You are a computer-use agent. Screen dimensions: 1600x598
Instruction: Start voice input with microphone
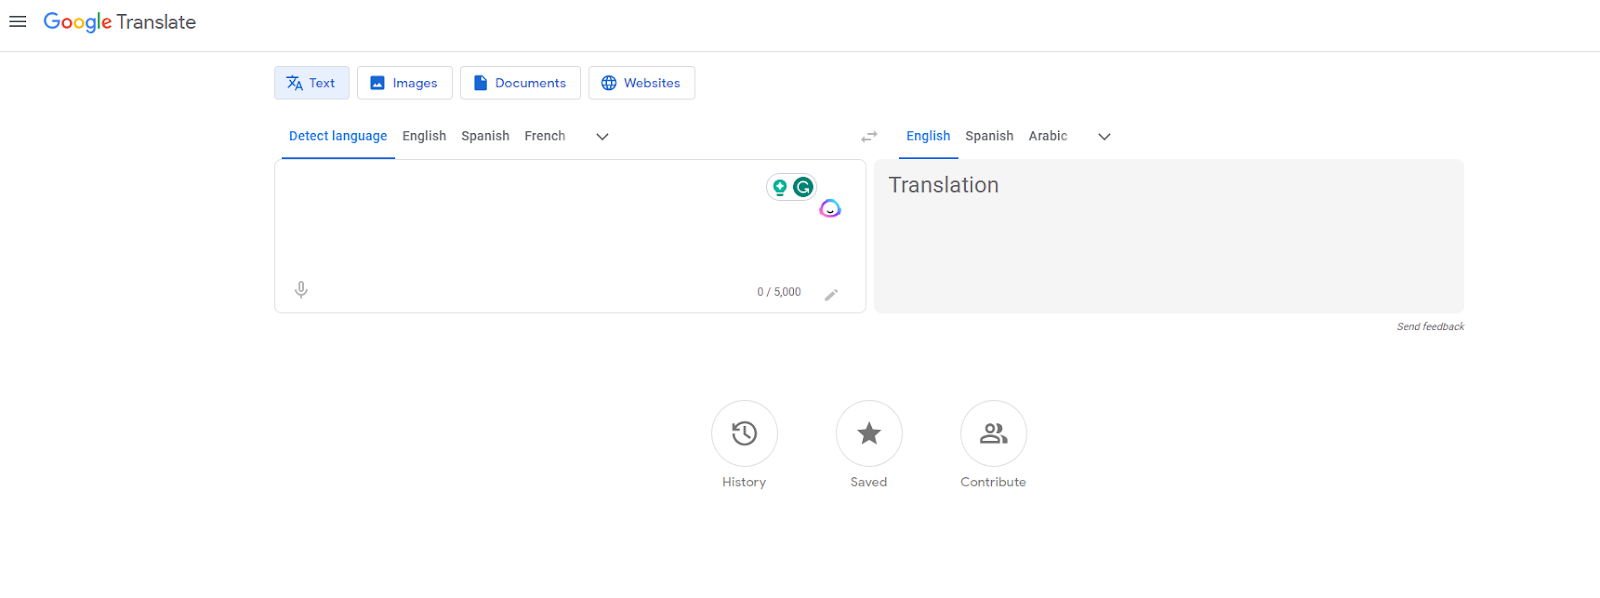pyautogui.click(x=301, y=290)
